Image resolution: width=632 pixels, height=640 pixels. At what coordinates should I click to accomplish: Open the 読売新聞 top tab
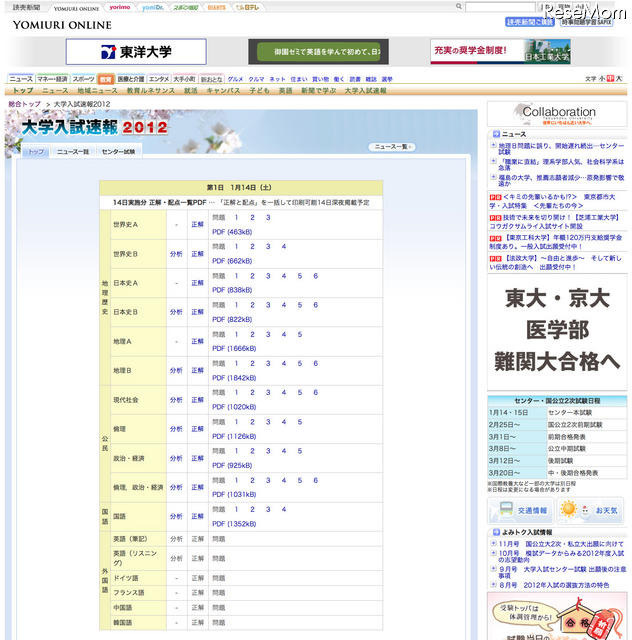pyautogui.click(x=26, y=7)
